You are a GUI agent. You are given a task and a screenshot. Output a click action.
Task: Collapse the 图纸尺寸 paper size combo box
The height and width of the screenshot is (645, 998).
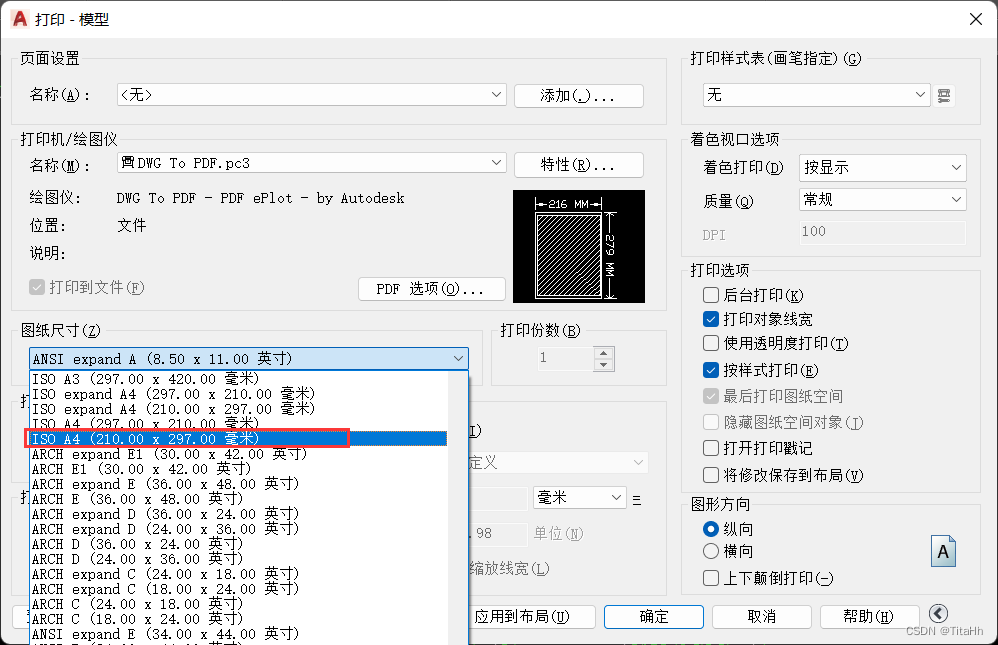point(249,358)
